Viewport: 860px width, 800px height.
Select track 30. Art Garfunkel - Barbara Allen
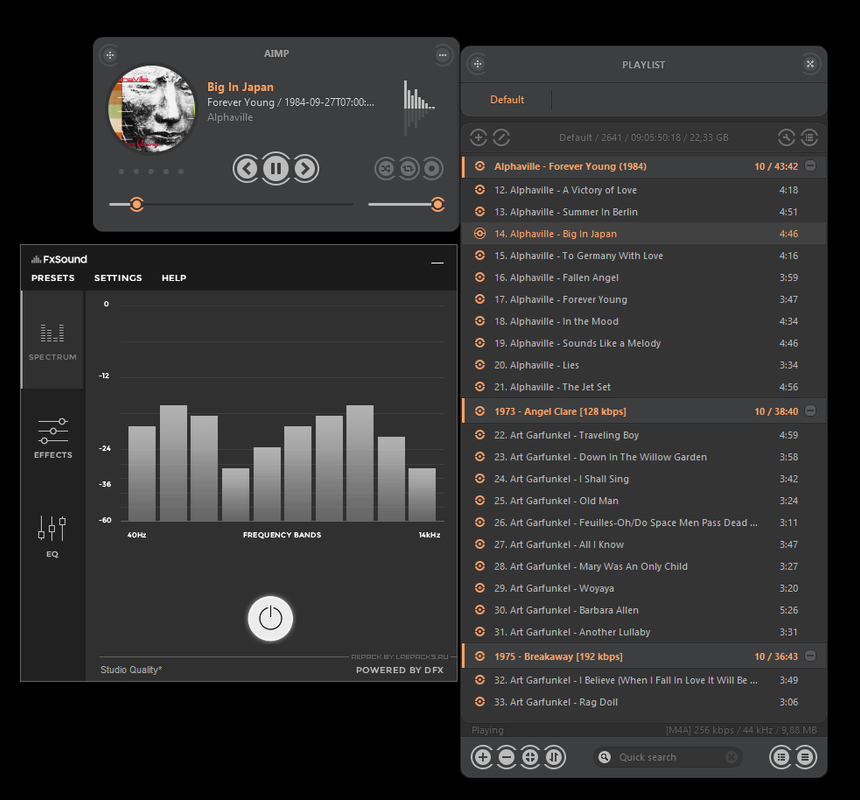tap(644, 610)
